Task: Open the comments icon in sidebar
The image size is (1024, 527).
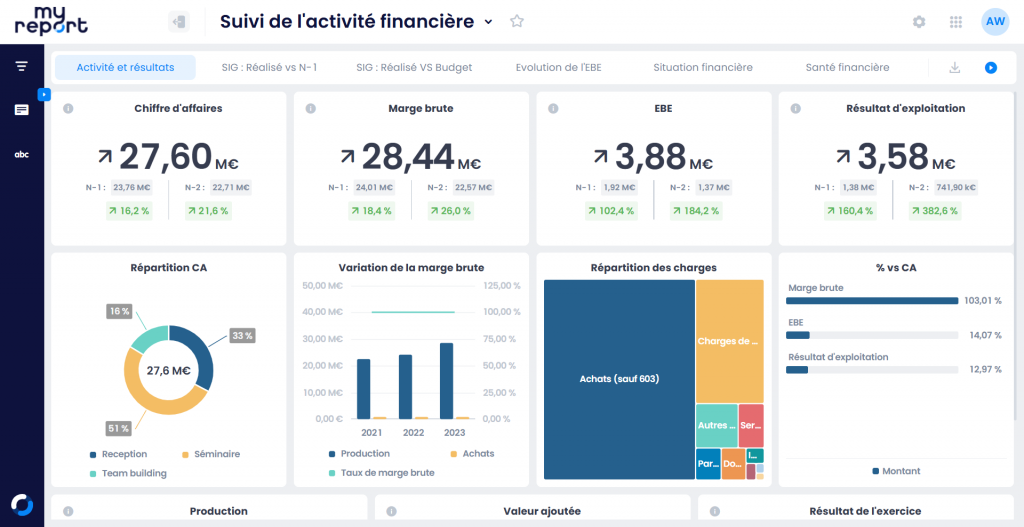Action: (21, 110)
